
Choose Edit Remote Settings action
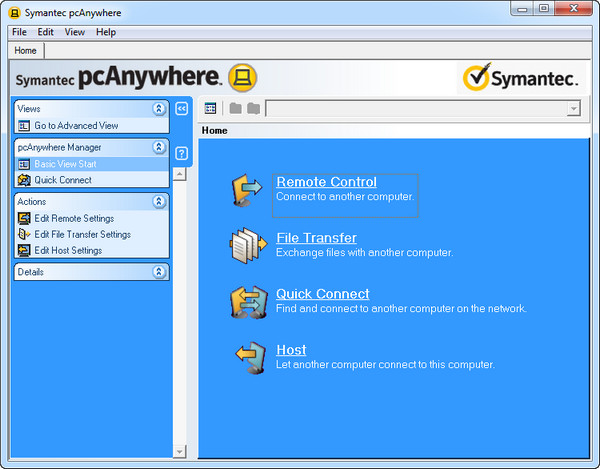pyautogui.click(x=74, y=218)
